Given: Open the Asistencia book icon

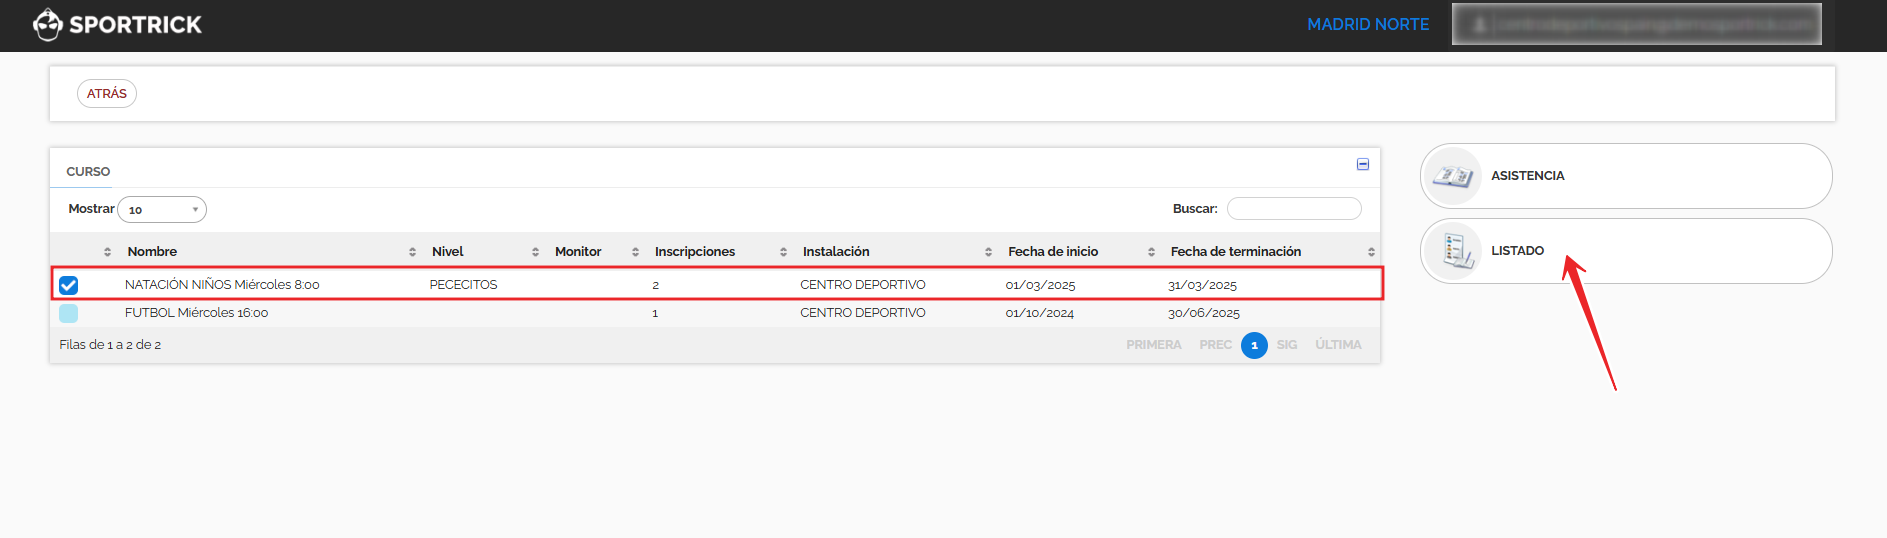Looking at the screenshot, I should pyautogui.click(x=1452, y=176).
